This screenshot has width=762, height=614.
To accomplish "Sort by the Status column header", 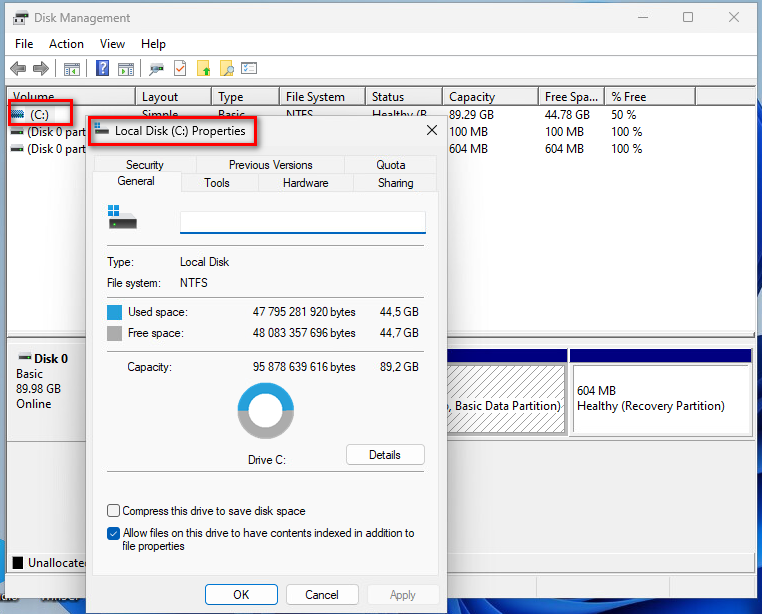I will pyautogui.click(x=404, y=97).
